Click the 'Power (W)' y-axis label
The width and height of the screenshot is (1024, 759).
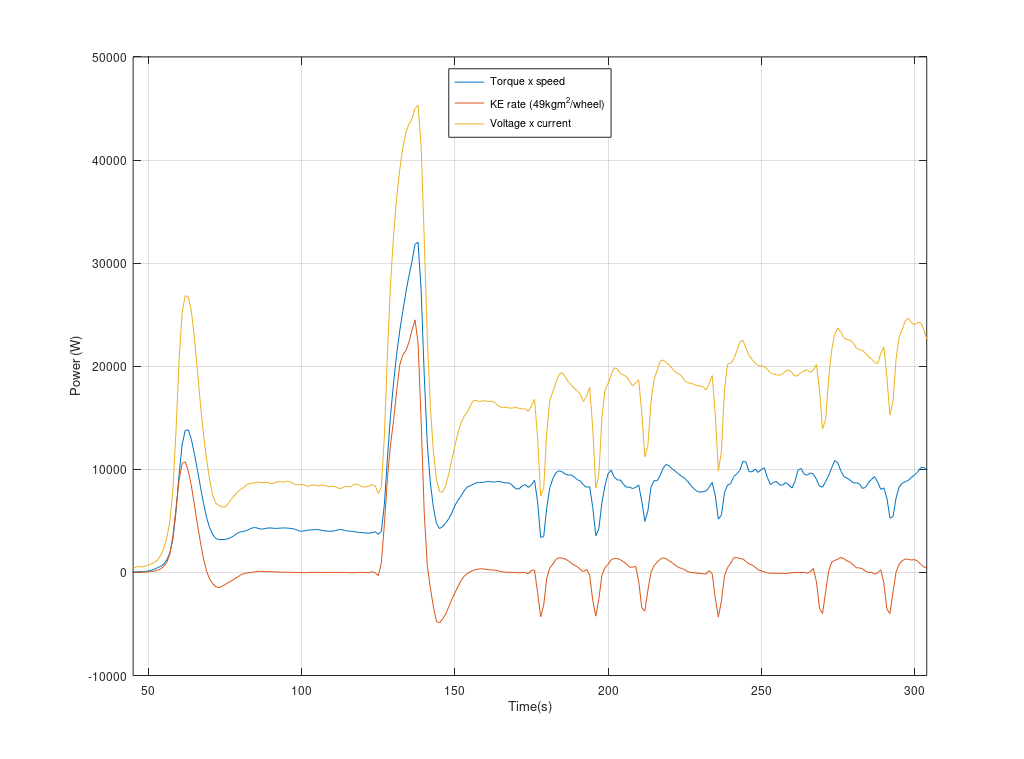(76, 366)
